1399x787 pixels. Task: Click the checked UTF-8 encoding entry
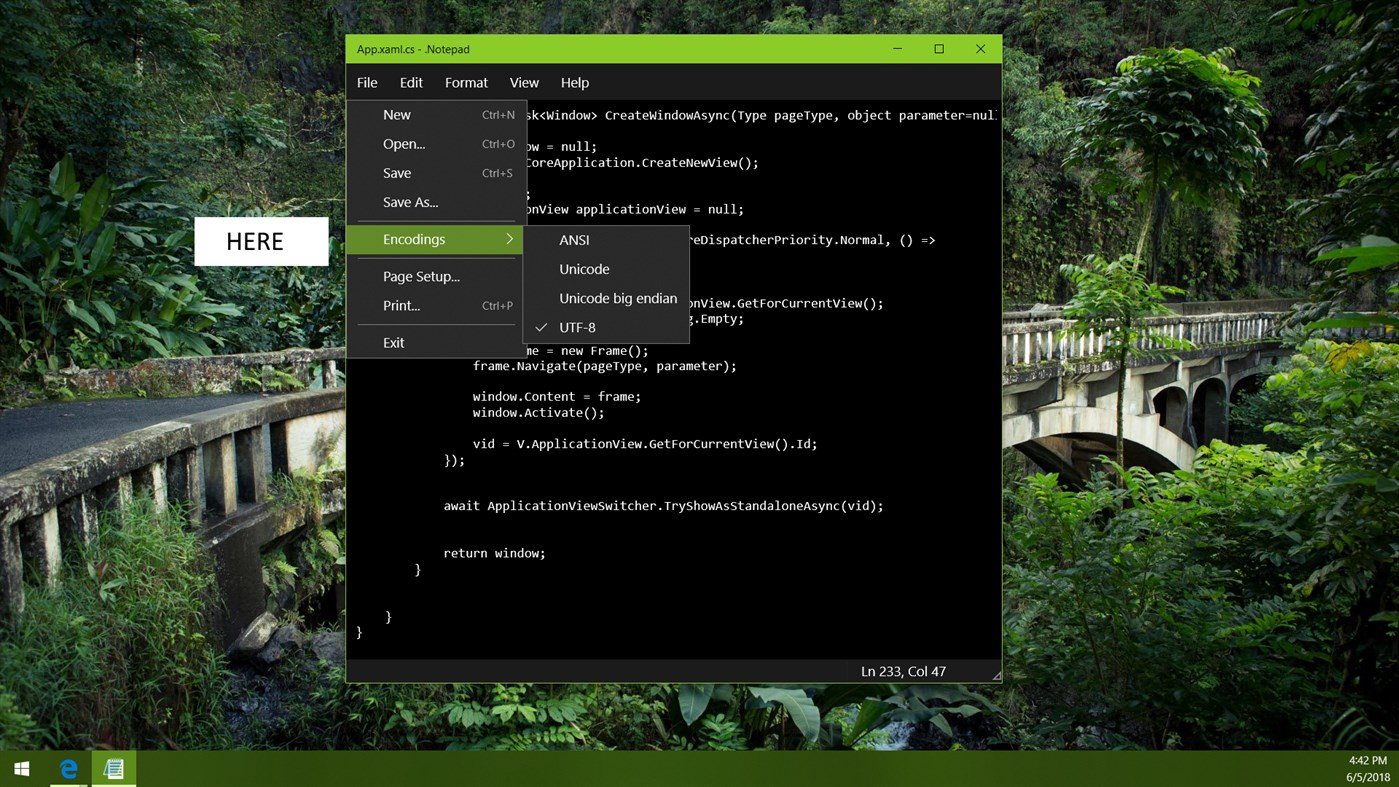[x=577, y=327]
